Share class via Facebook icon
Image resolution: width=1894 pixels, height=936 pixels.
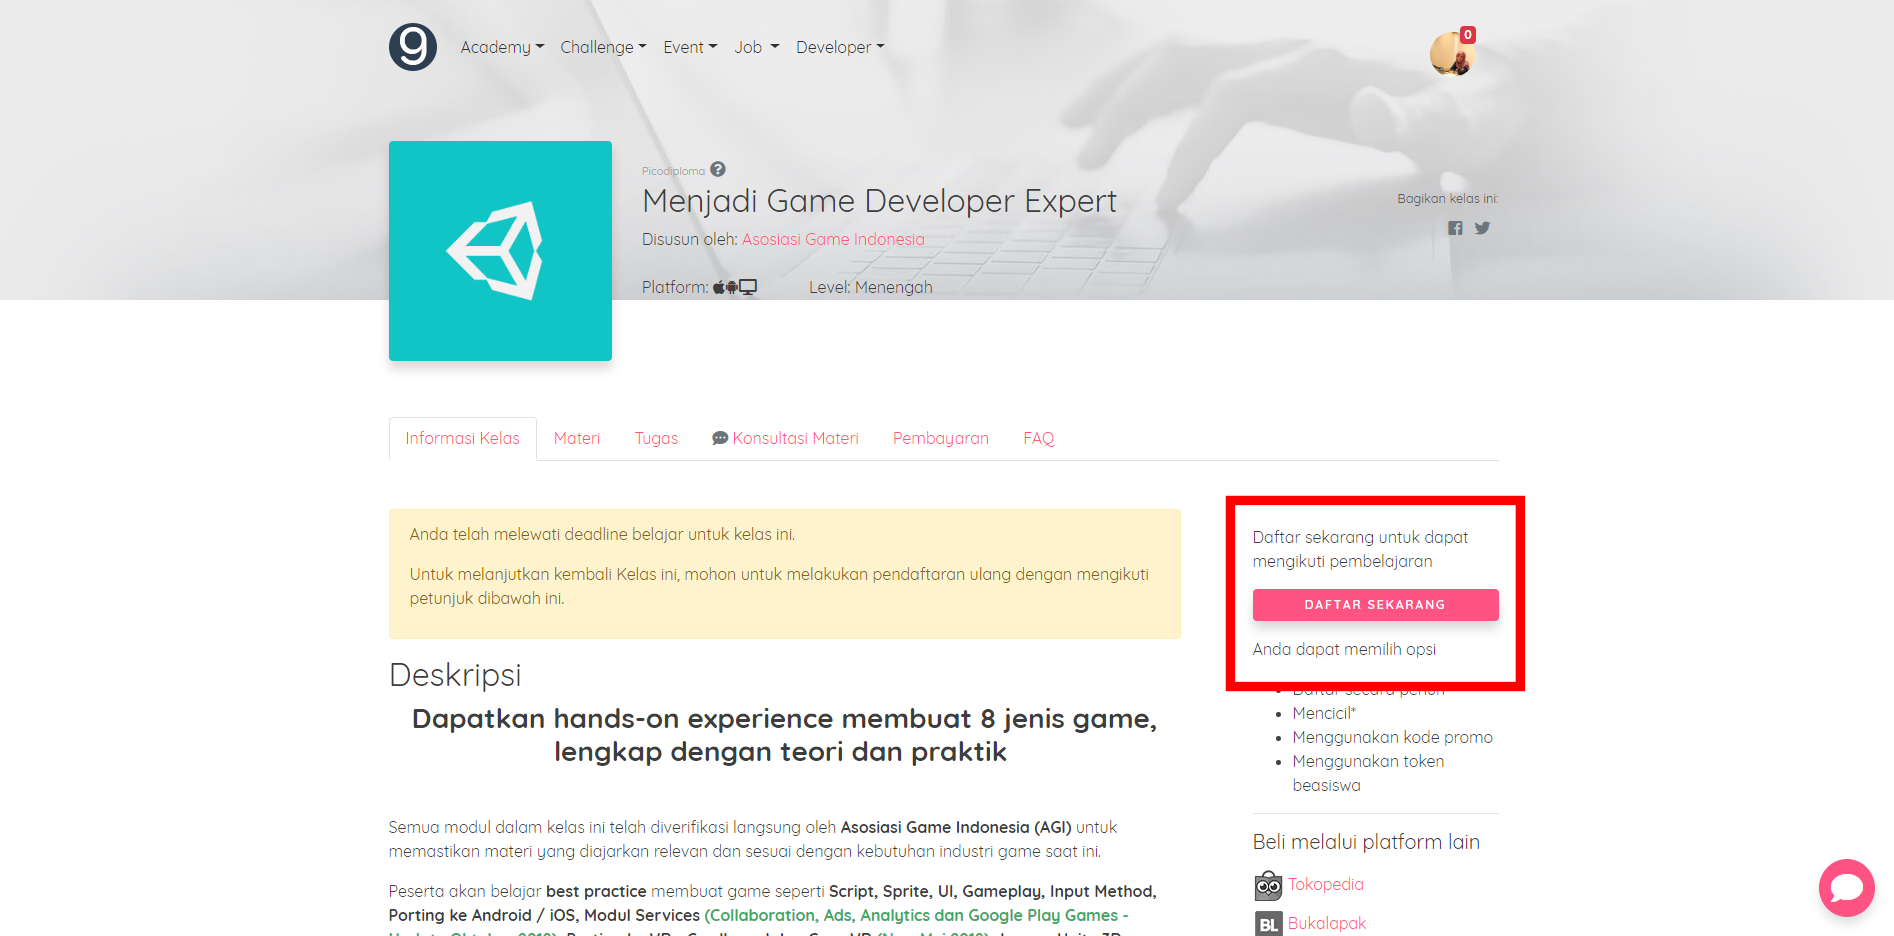1455,228
